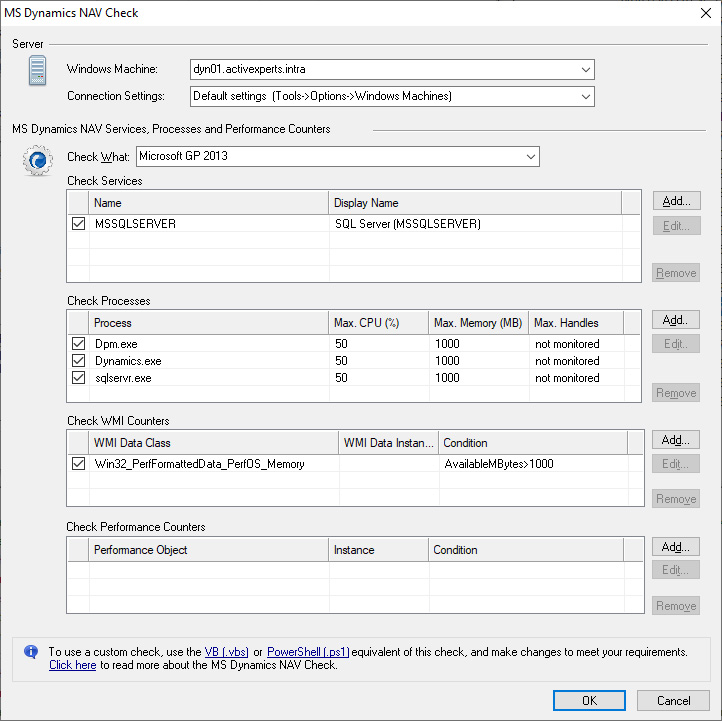
Task: Toggle the Dynamics.exe process checkbox
Action: pyautogui.click(x=79, y=360)
